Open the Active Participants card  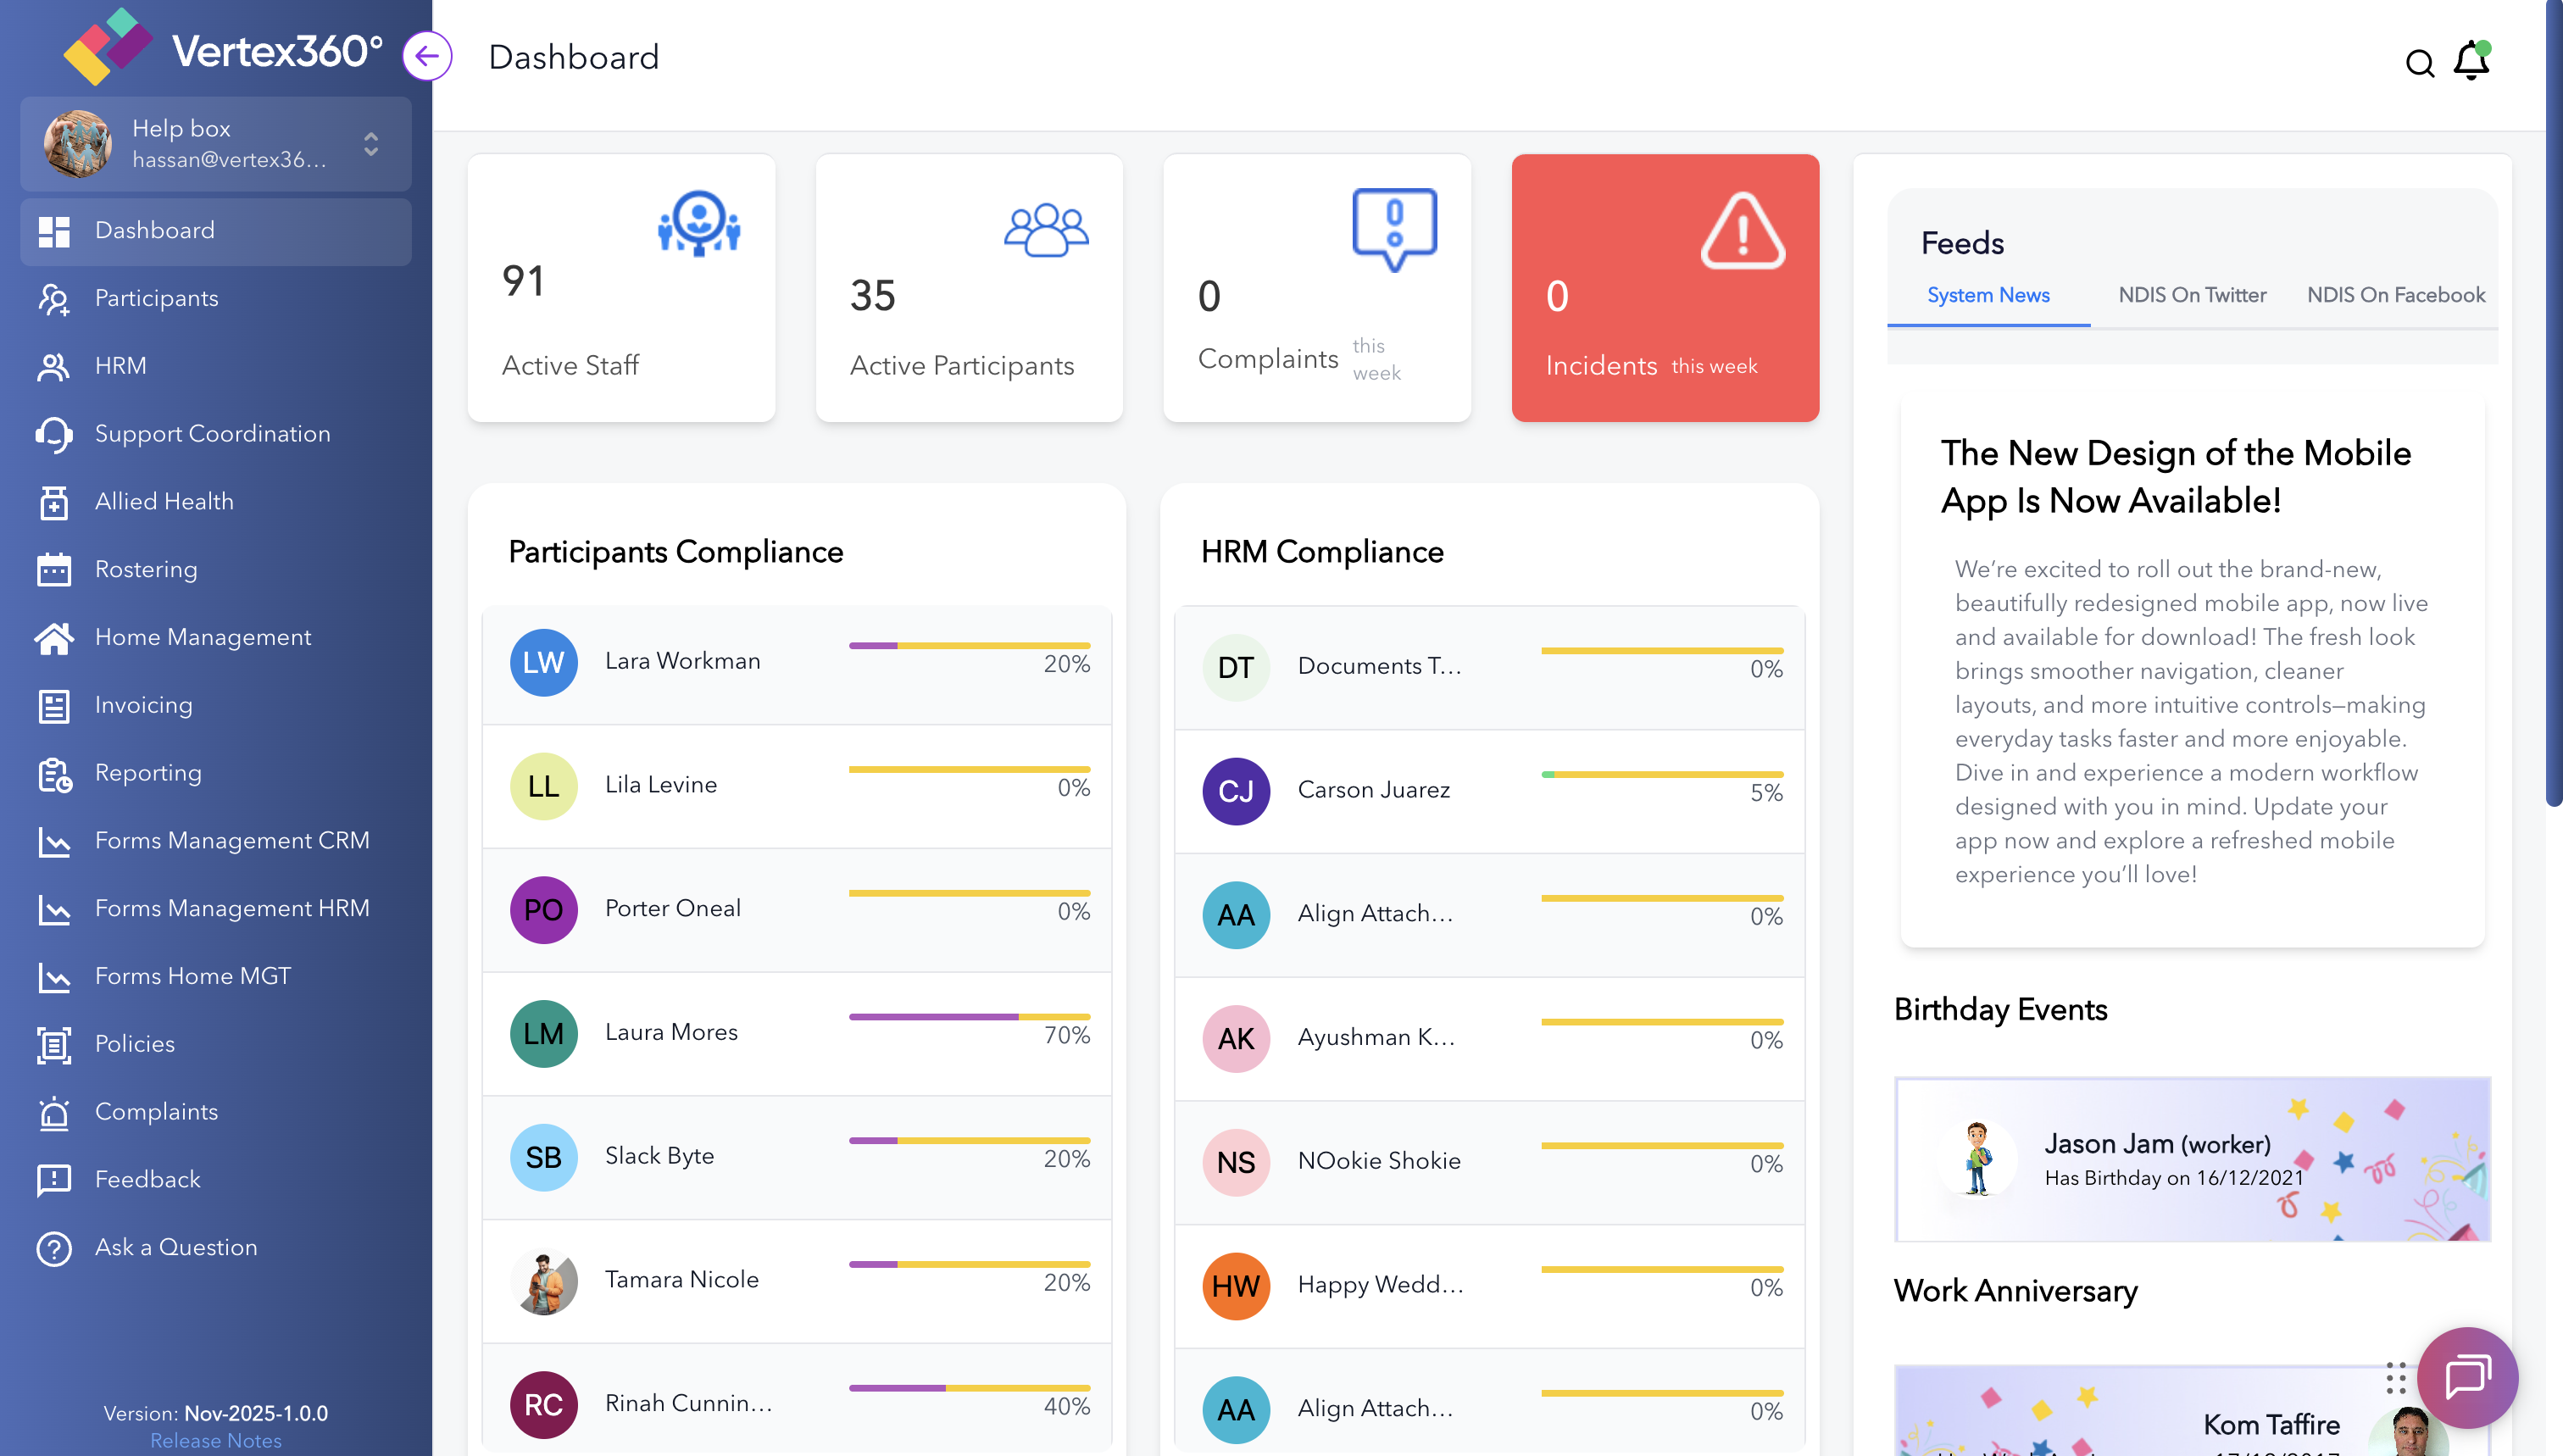[968, 288]
